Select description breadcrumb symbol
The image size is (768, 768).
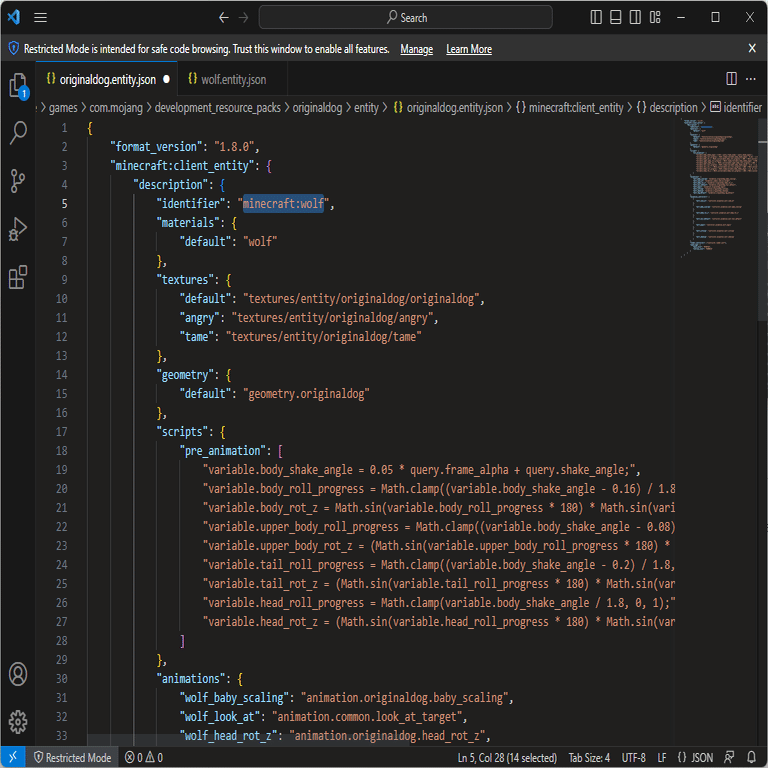[x=667, y=107]
